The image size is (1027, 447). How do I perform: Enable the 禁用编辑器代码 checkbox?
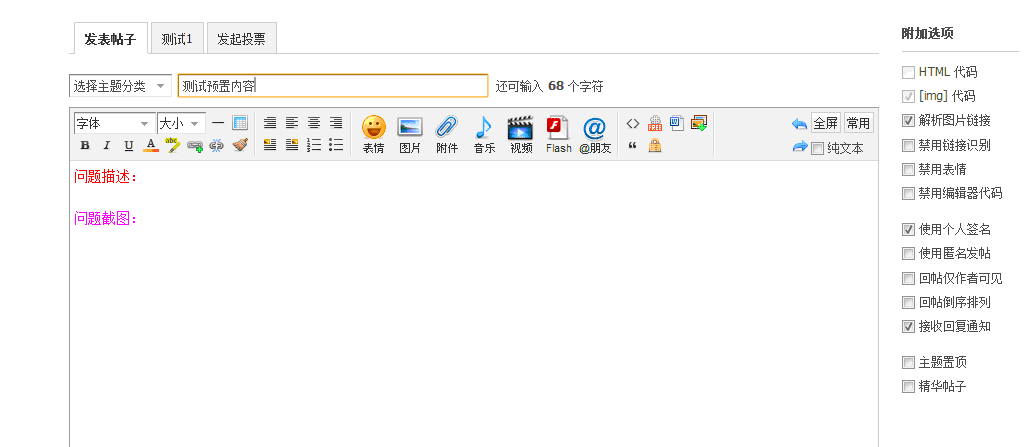click(908, 193)
